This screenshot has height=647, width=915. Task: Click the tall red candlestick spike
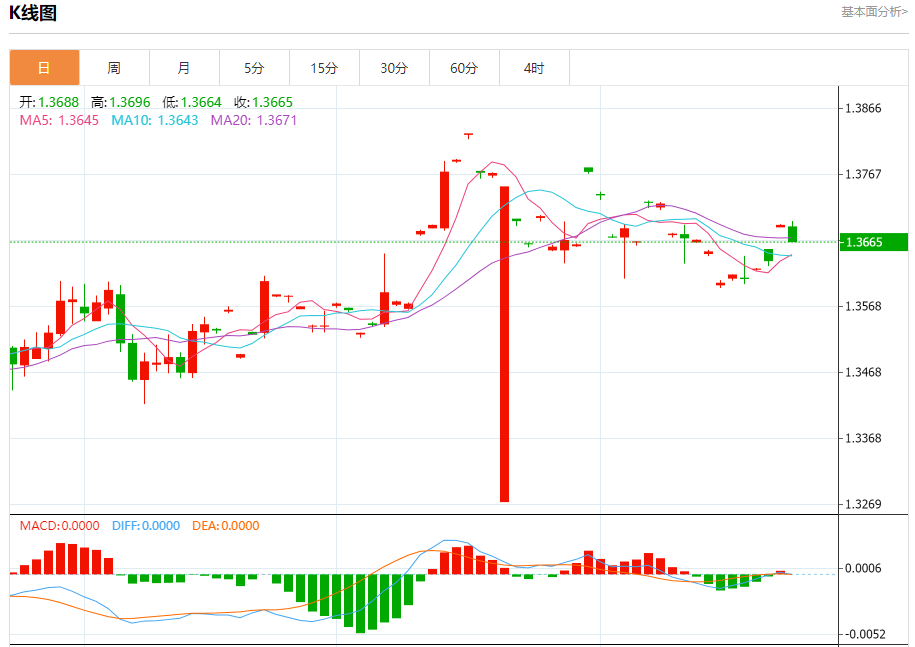point(505,344)
